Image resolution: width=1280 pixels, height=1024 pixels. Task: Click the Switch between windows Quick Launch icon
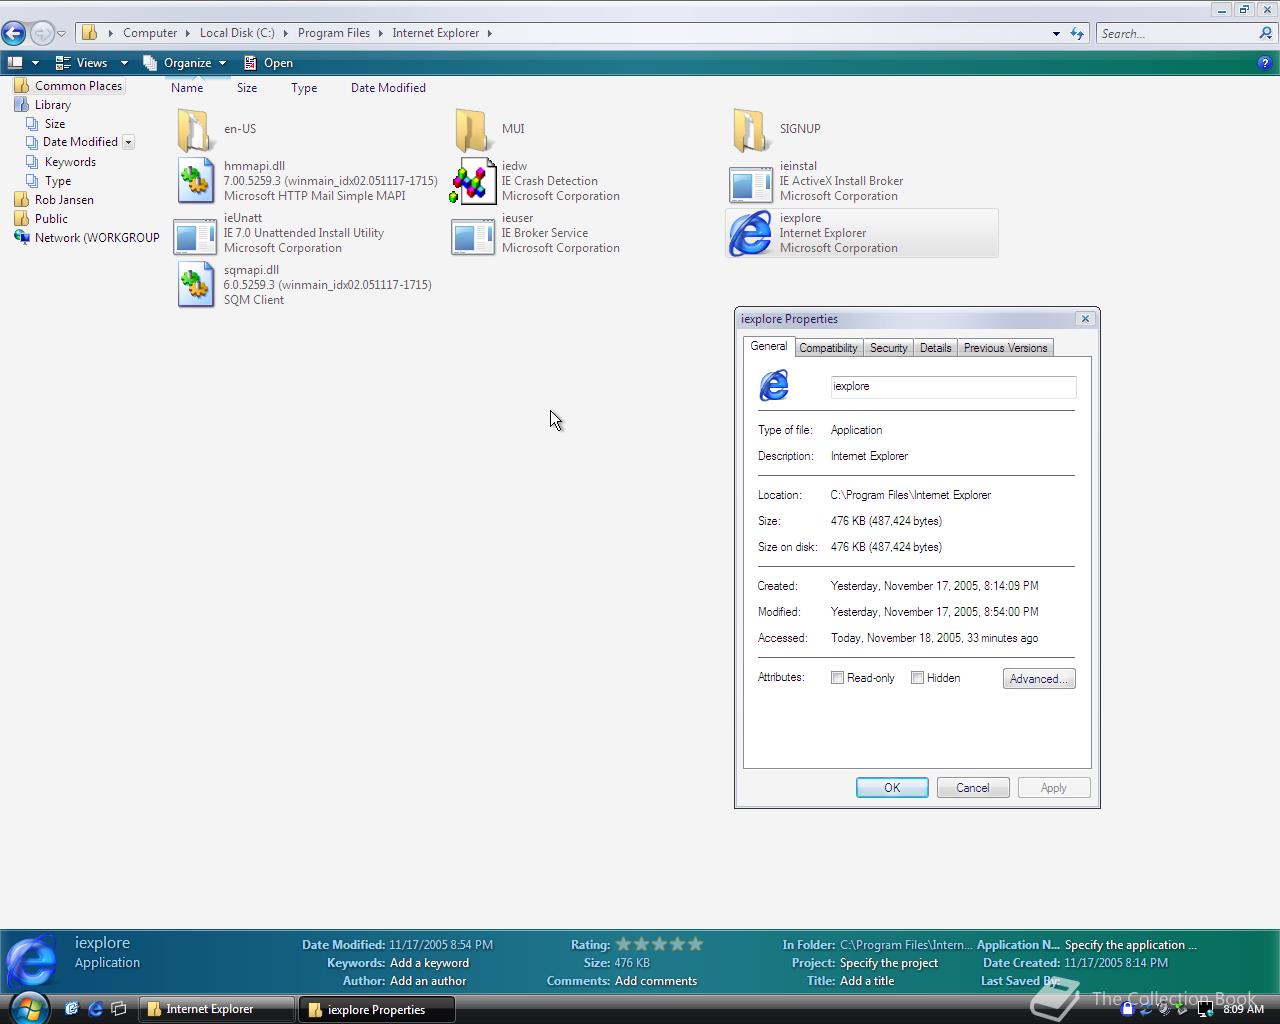tap(118, 1009)
